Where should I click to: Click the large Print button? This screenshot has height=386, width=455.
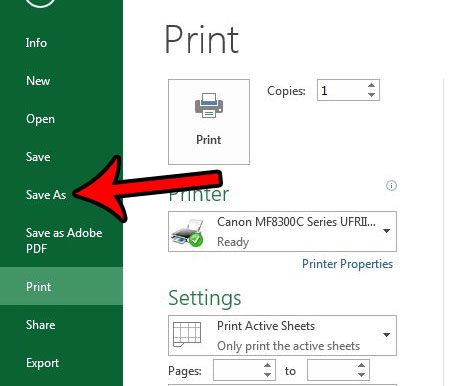coord(209,122)
